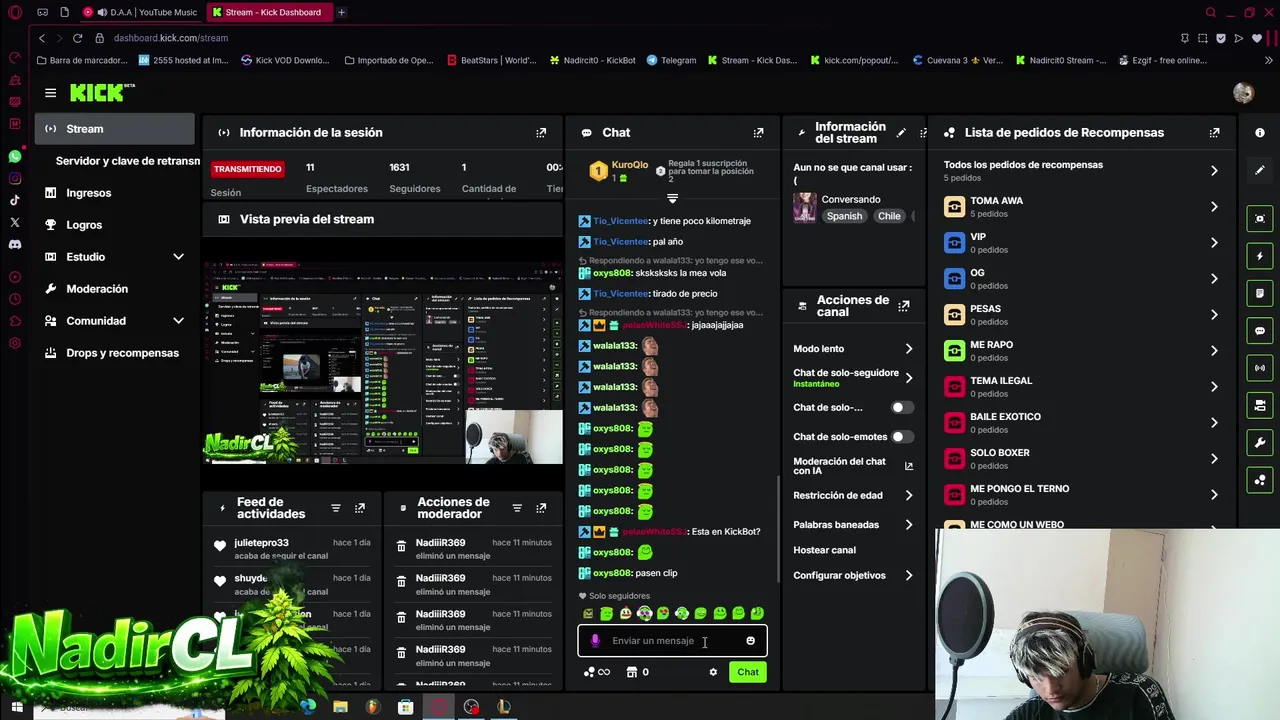The image size is (1280, 720).
Task: Edit the Información del stream panel
Action: 901,132
